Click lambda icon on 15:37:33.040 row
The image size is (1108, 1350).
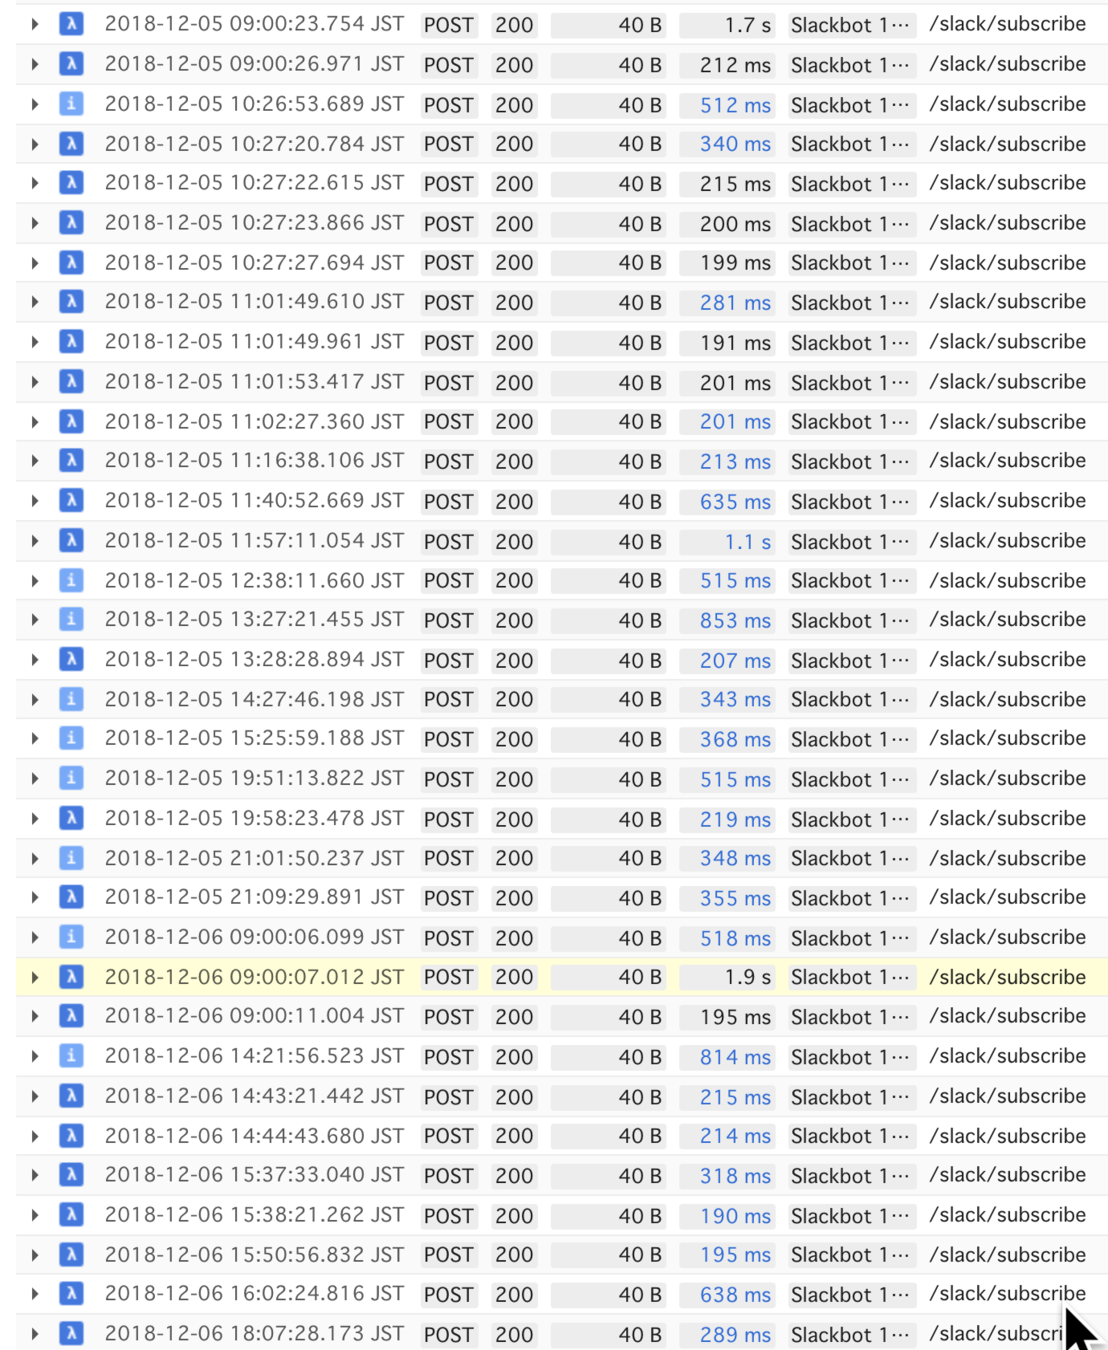point(71,1175)
